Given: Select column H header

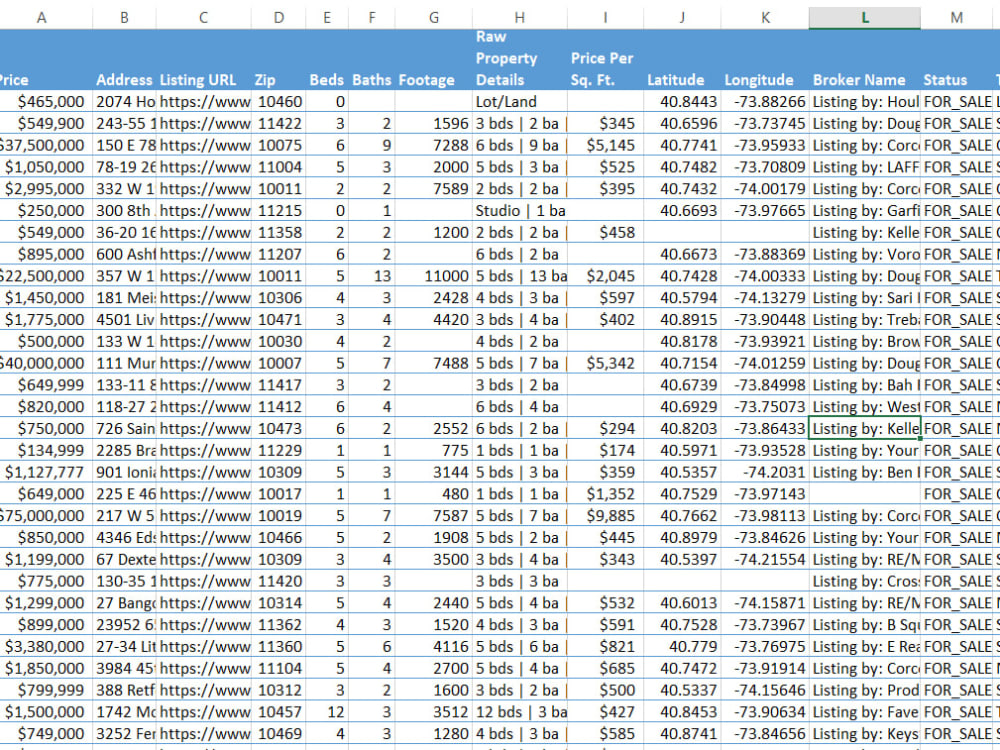Looking at the screenshot, I should 519,17.
